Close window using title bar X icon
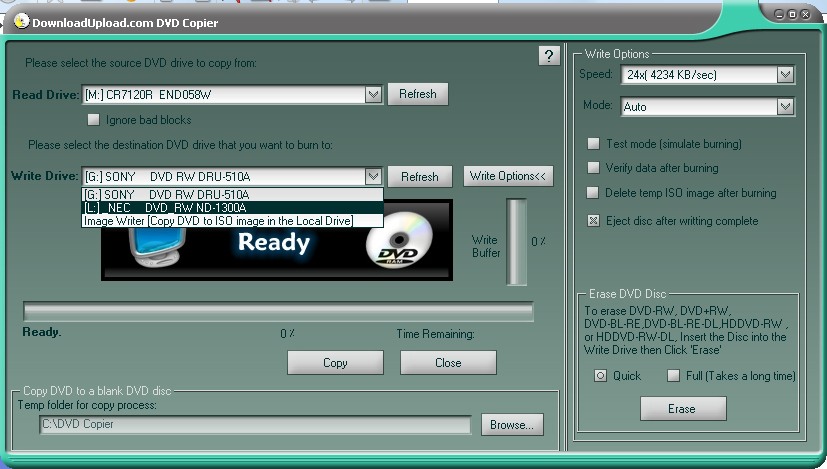 805,14
